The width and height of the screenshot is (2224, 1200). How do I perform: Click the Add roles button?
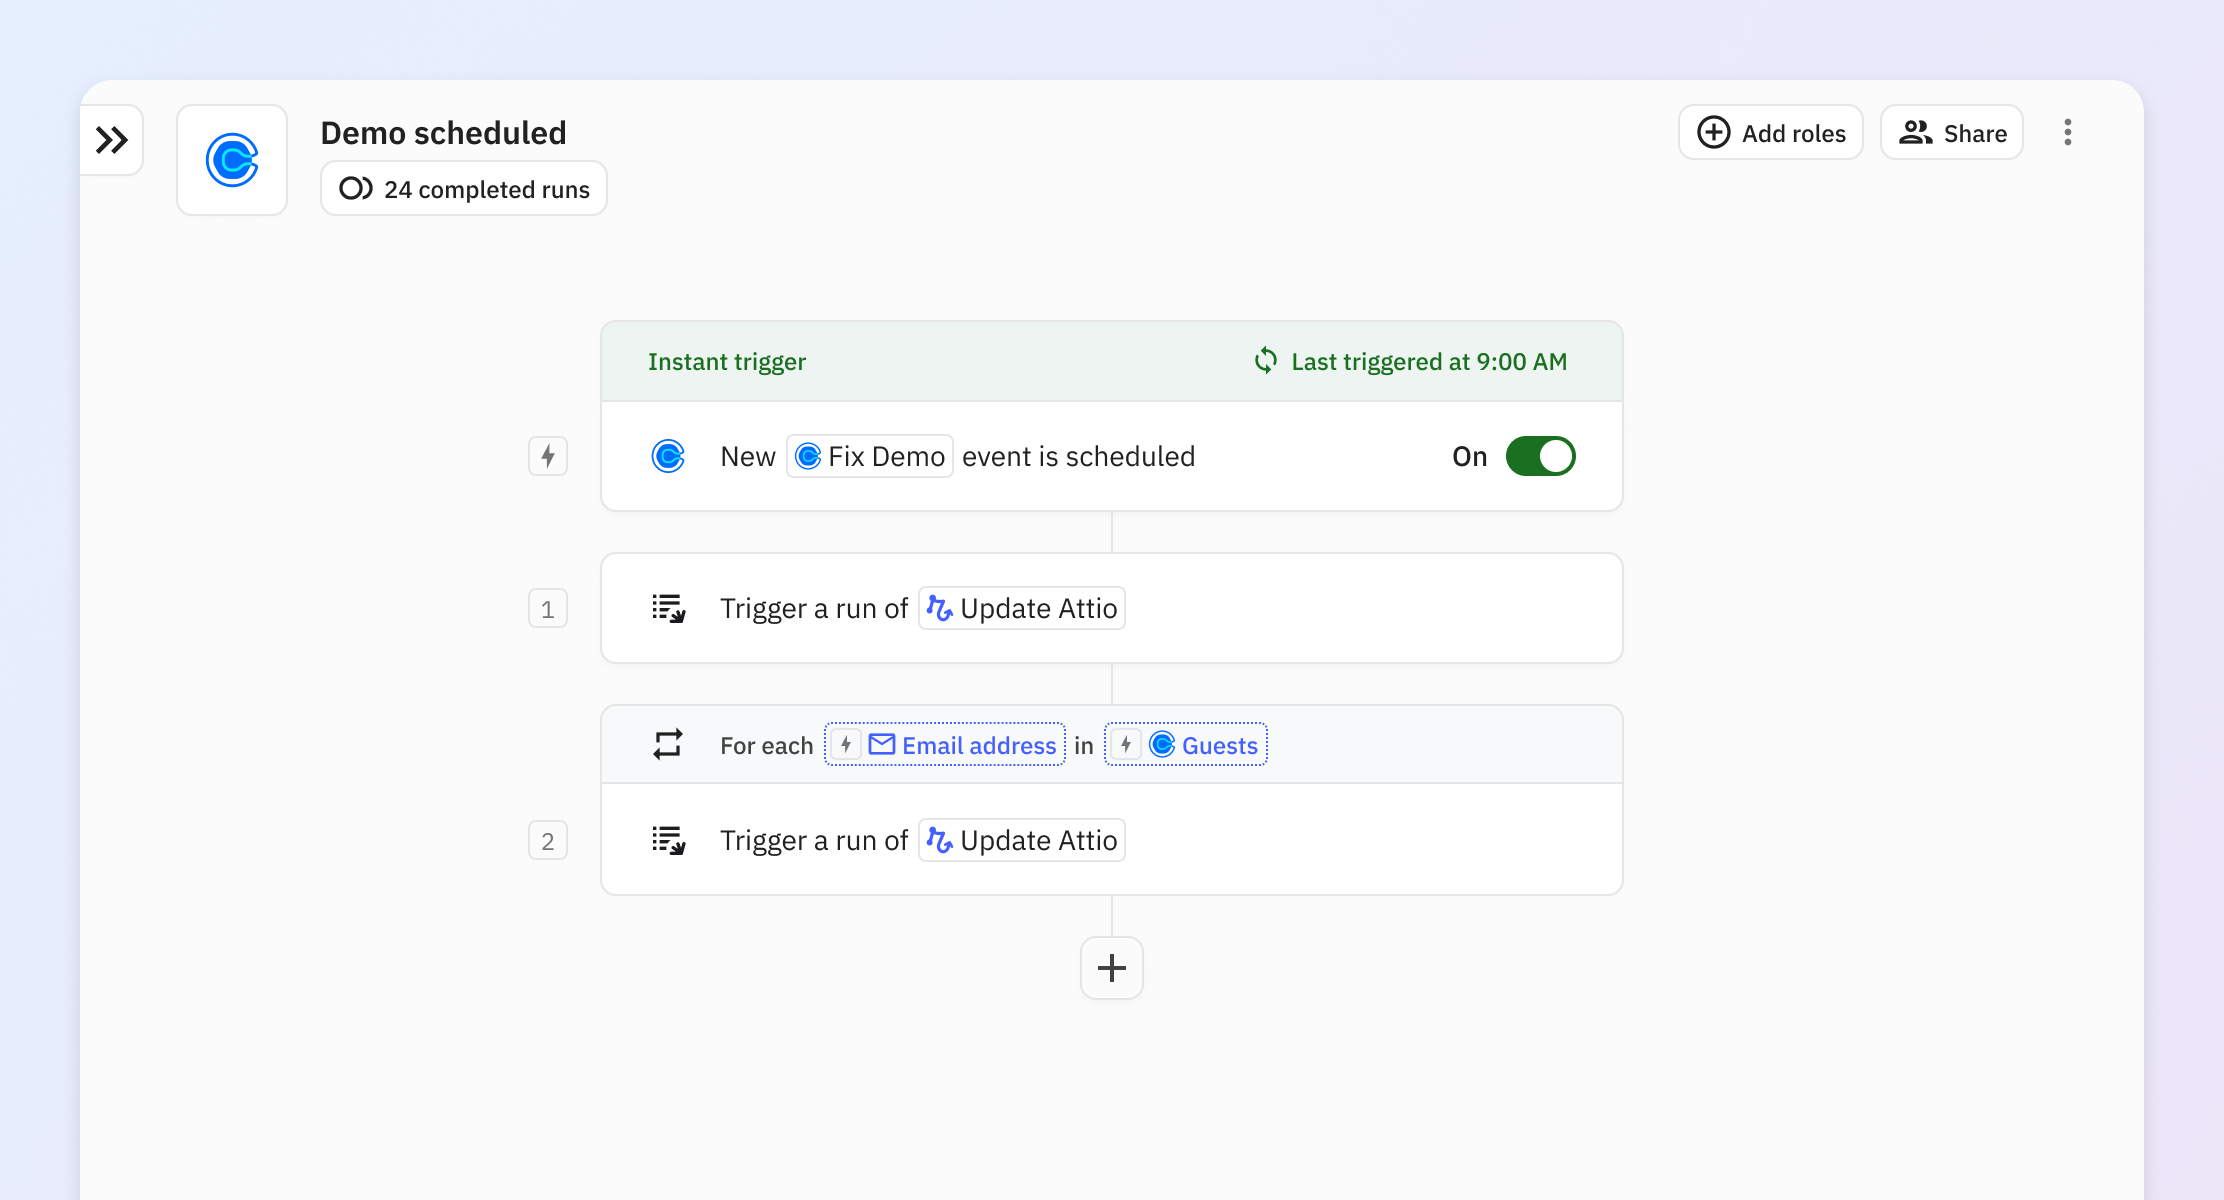pyautogui.click(x=1771, y=133)
